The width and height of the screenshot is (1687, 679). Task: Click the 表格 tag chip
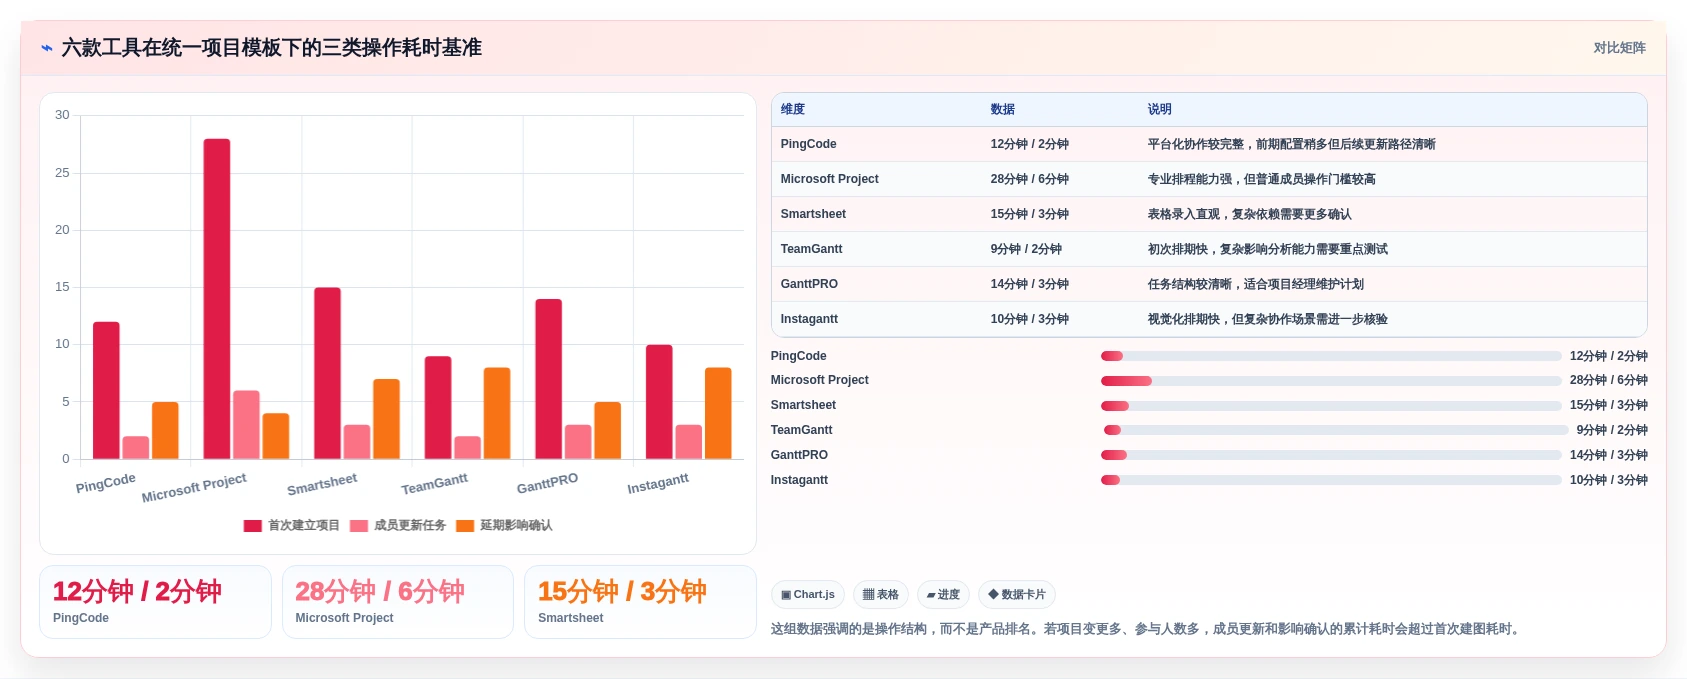tap(881, 595)
